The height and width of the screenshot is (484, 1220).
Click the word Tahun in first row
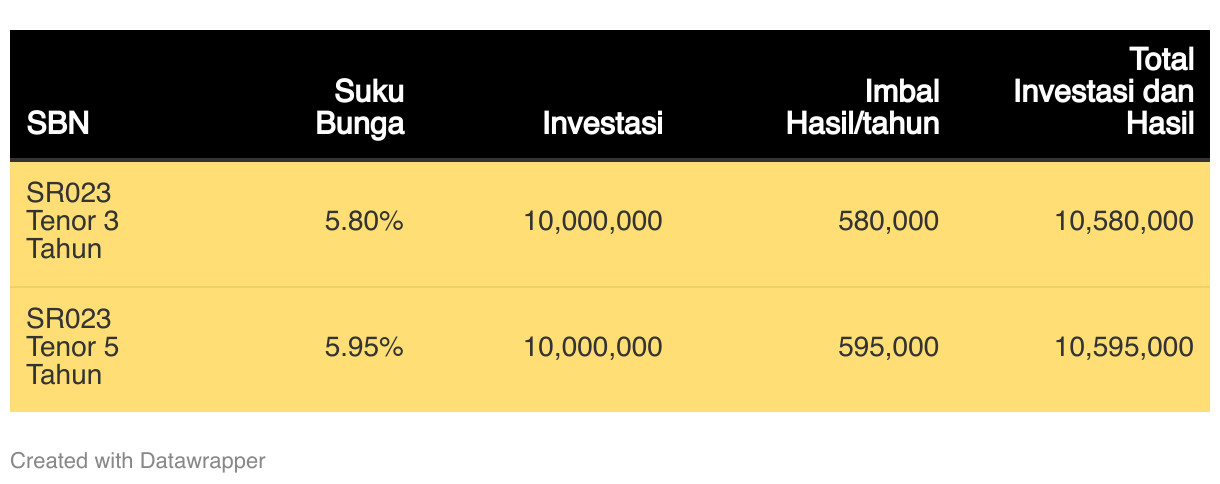point(64,249)
